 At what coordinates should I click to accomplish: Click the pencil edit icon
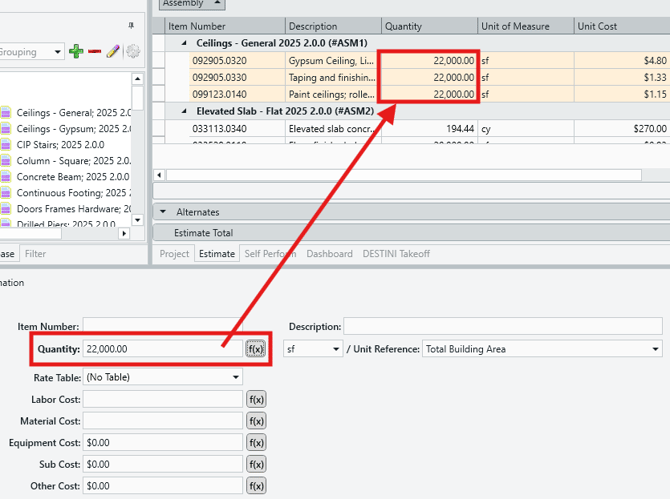(113, 51)
